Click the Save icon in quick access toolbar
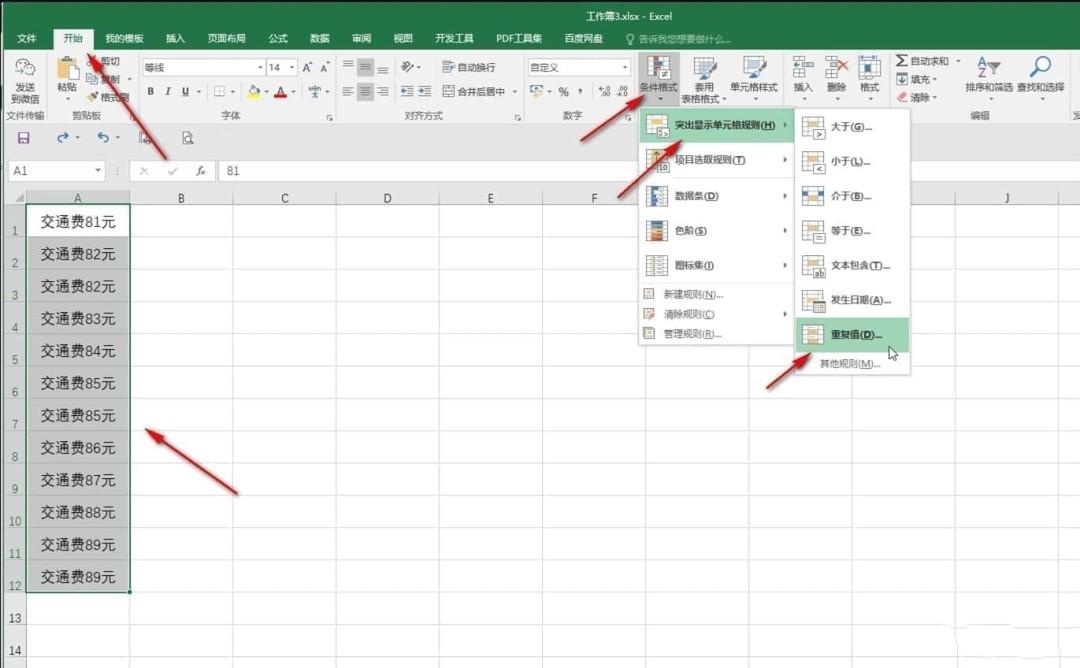 pos(23,138)
